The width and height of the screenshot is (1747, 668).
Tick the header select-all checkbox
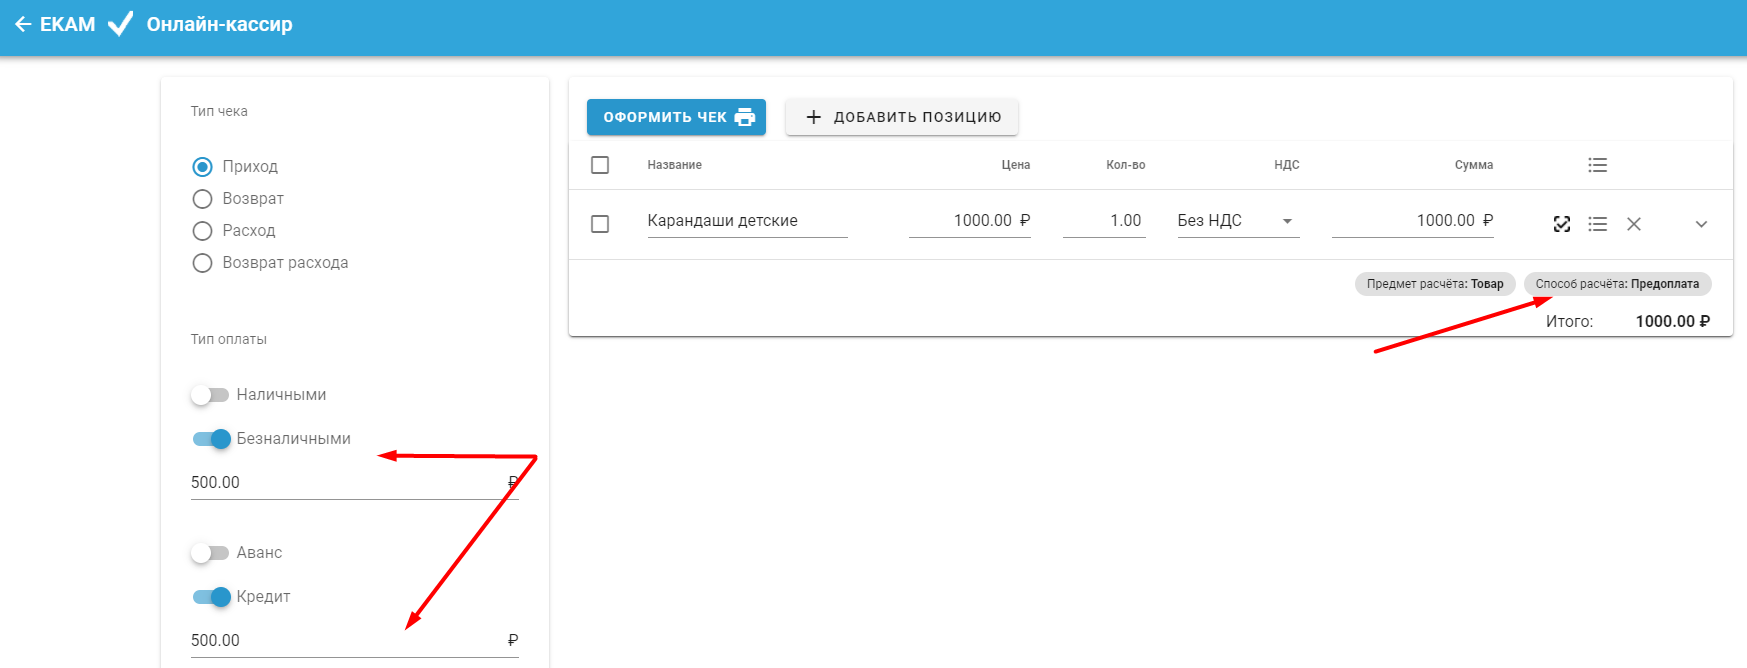click(x=600, y=165)
